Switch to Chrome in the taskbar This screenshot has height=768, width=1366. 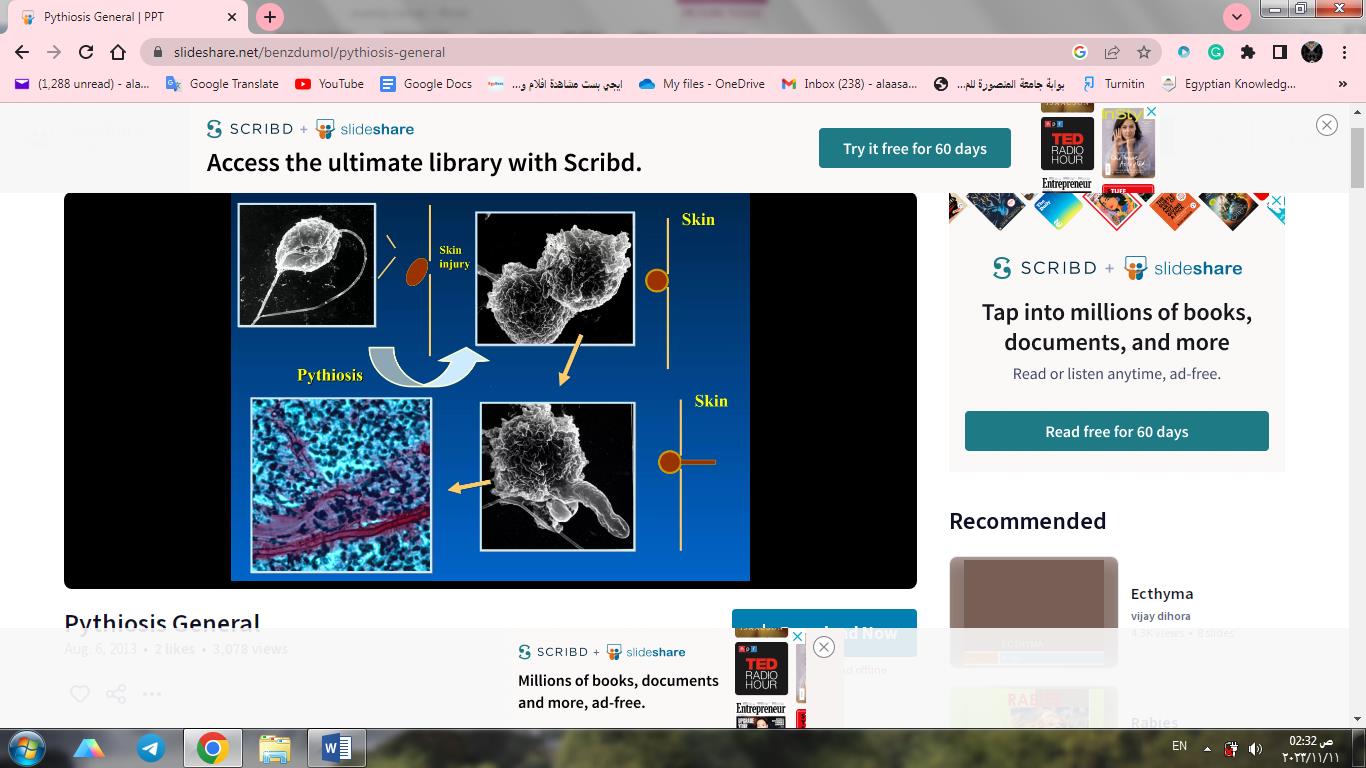coord(212,748)
